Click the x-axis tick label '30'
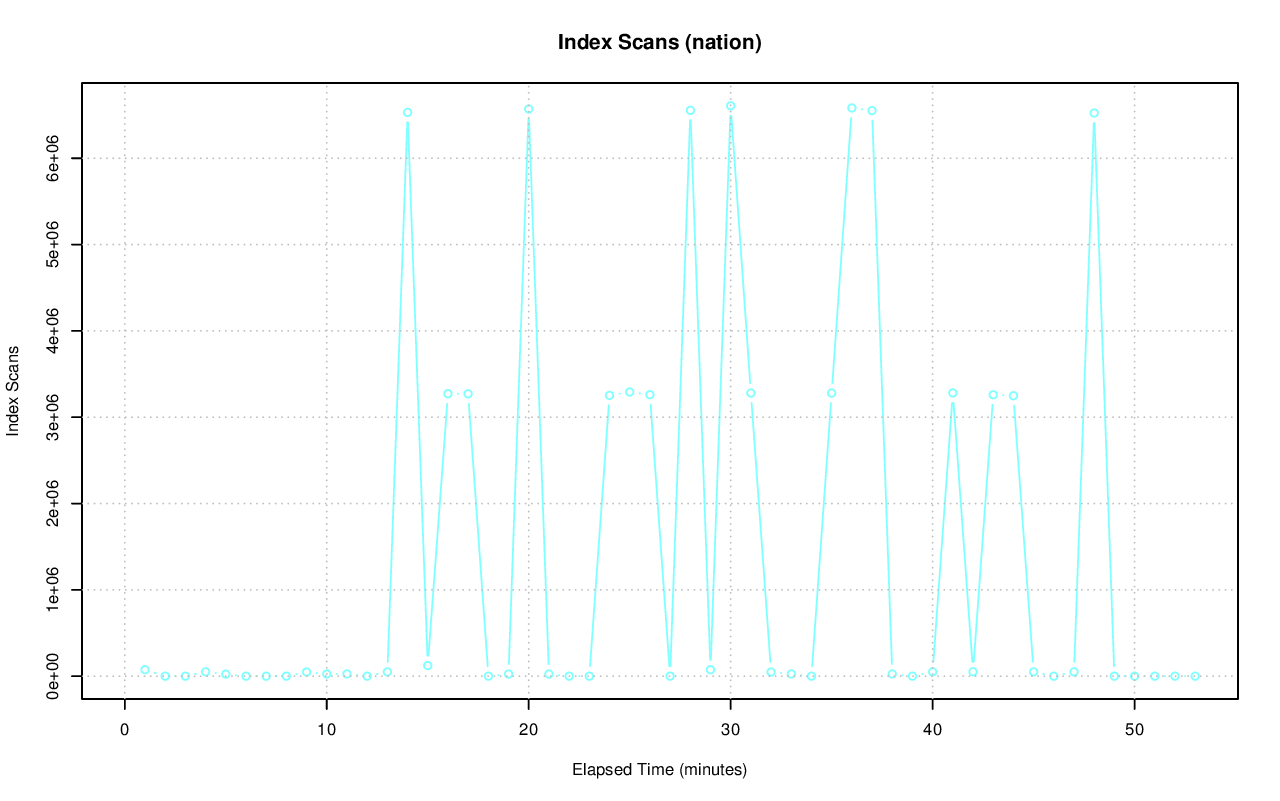Image resolution: width=1280 pixels, height=801 pixels. pyautogui.click(x=731, y=730)
